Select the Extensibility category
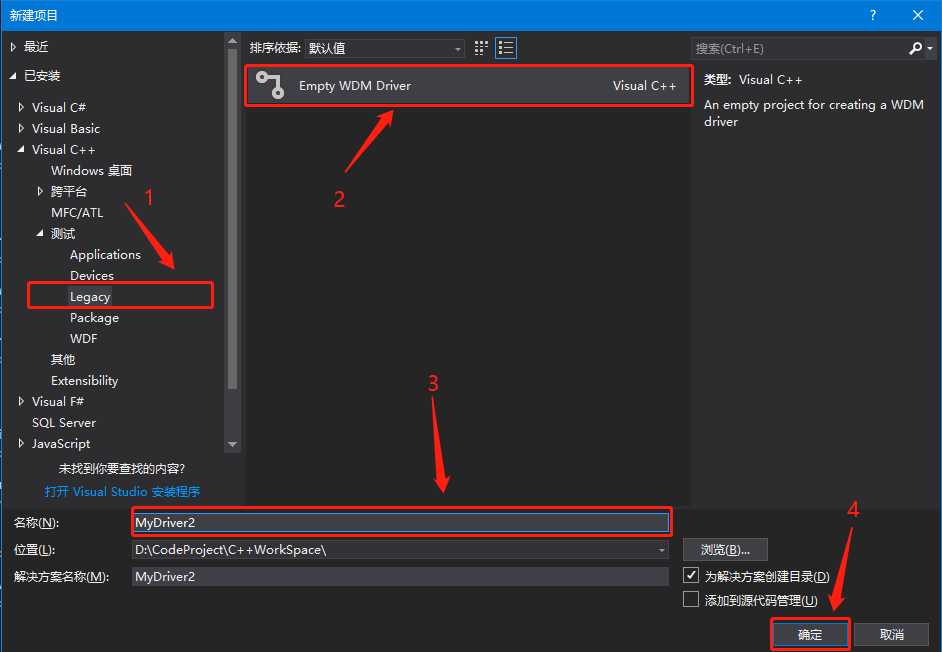The height and width of the screenshot is (652, 942). (x=85, y=380)
